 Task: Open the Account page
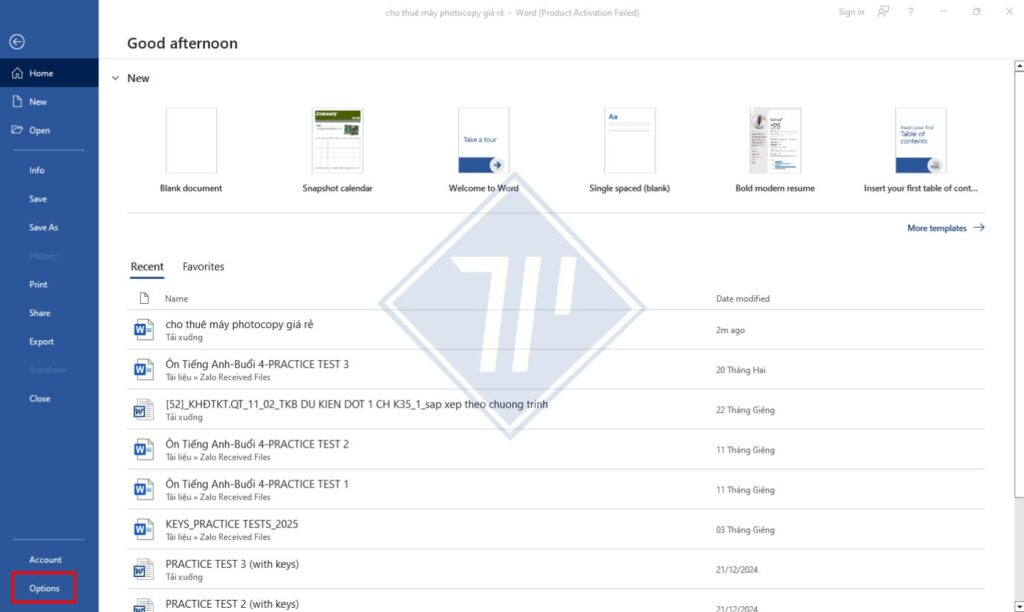coord(45,560)
